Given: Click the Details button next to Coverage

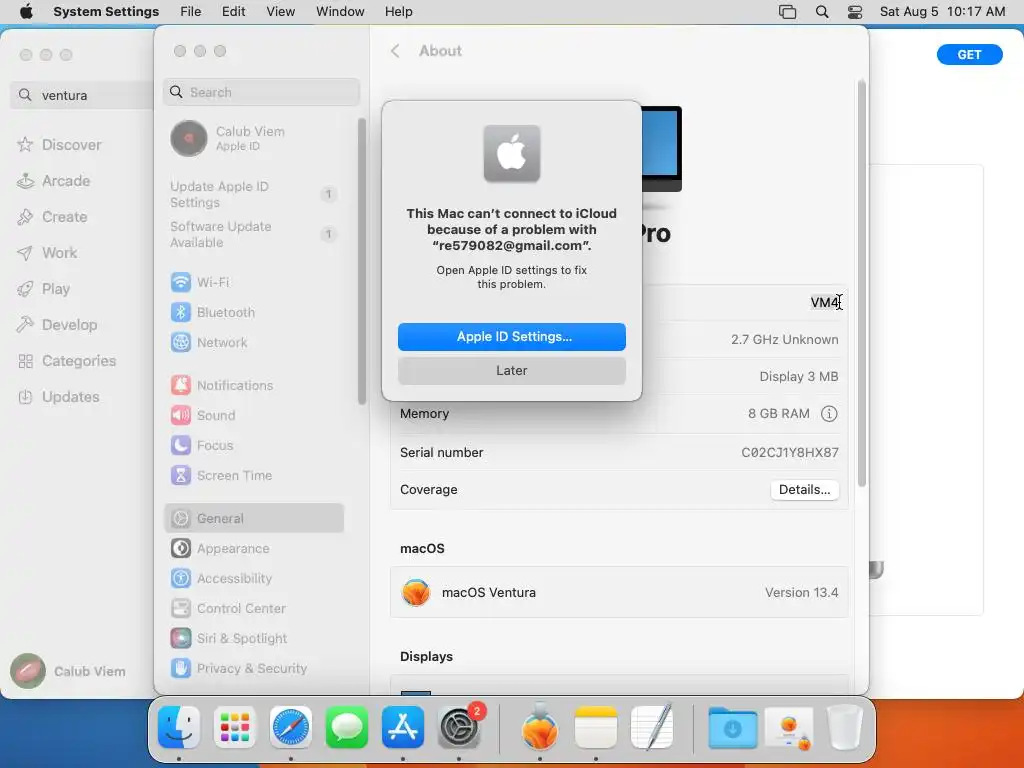Looking at the screenshot, I should [x=804, y=490].
